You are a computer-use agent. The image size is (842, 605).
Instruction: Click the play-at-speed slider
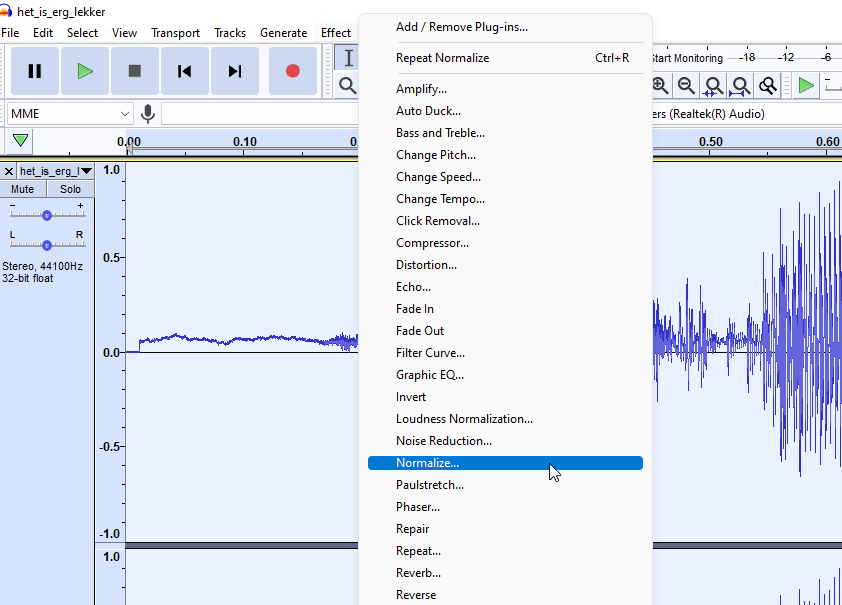click(x=832, y=85)
